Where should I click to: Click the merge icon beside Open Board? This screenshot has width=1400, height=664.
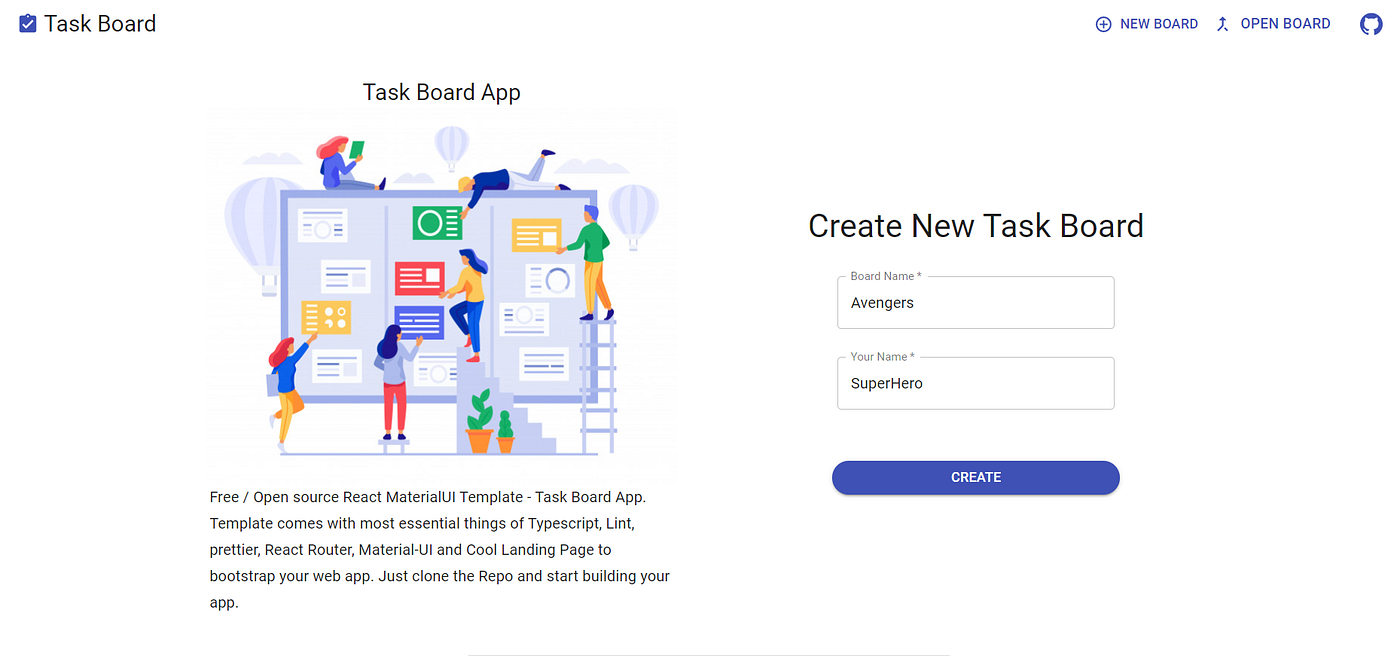(x=1222, y=24)
